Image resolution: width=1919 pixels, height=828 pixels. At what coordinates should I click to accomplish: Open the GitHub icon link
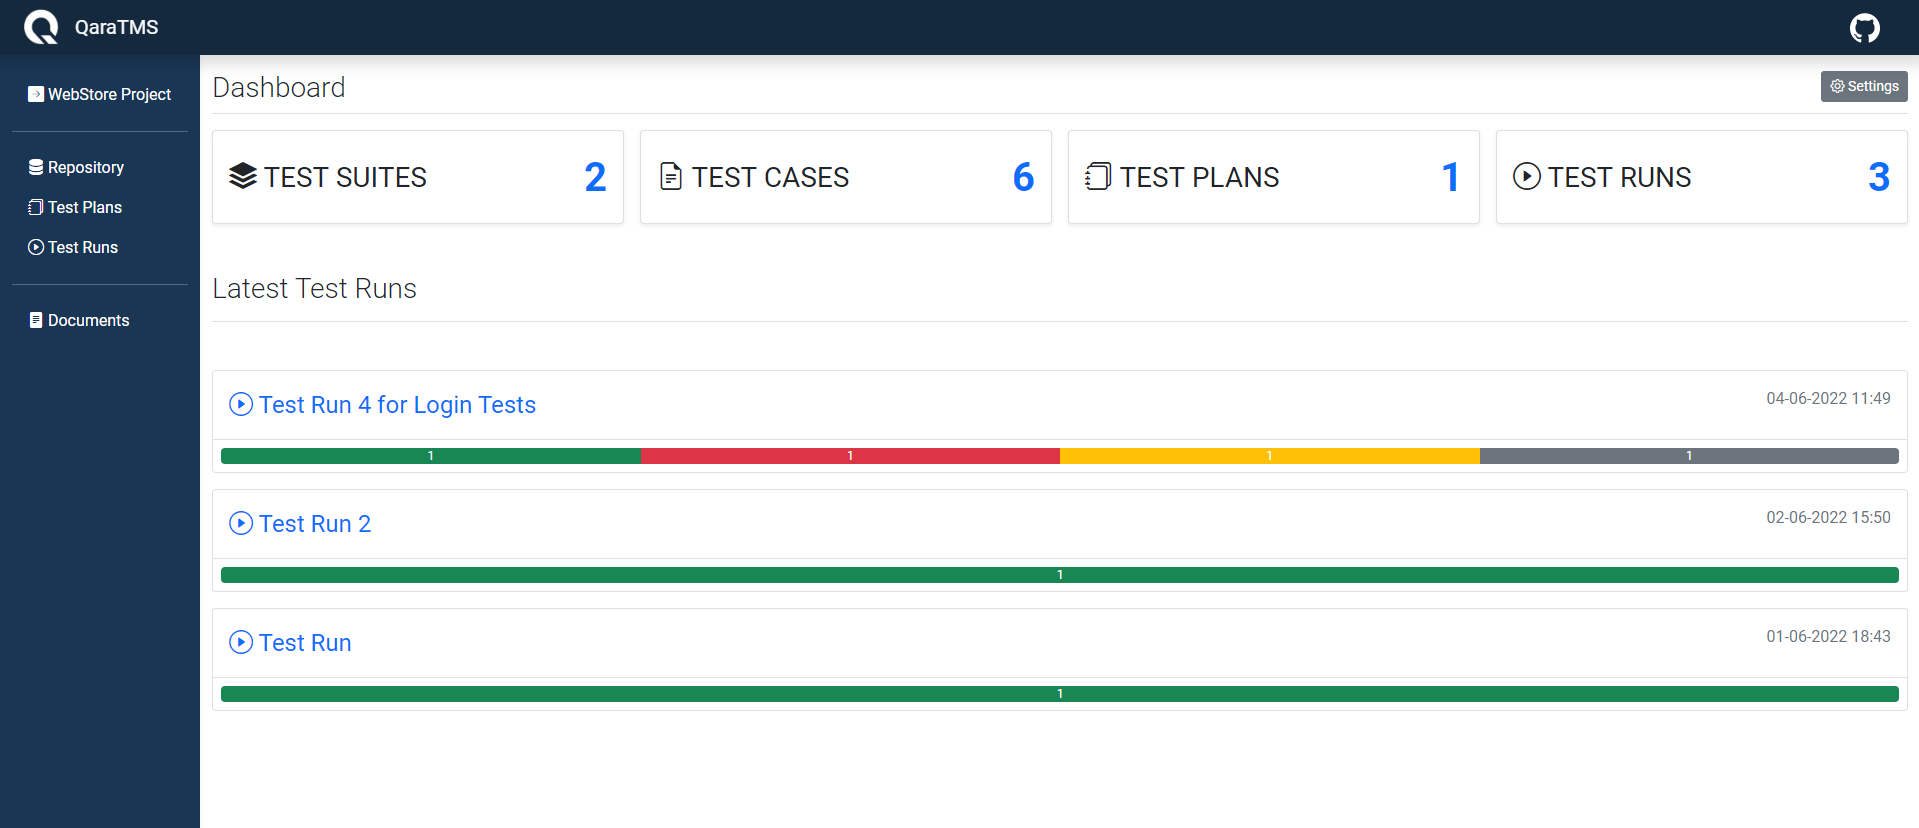point(1864,28)
